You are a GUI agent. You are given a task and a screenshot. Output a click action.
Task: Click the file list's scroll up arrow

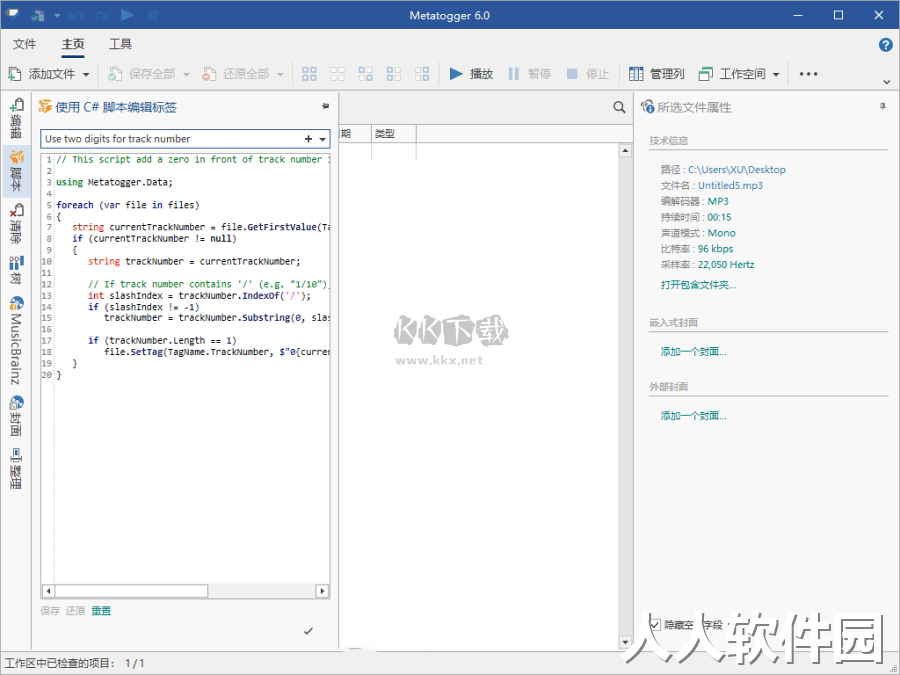pos(626,151)
